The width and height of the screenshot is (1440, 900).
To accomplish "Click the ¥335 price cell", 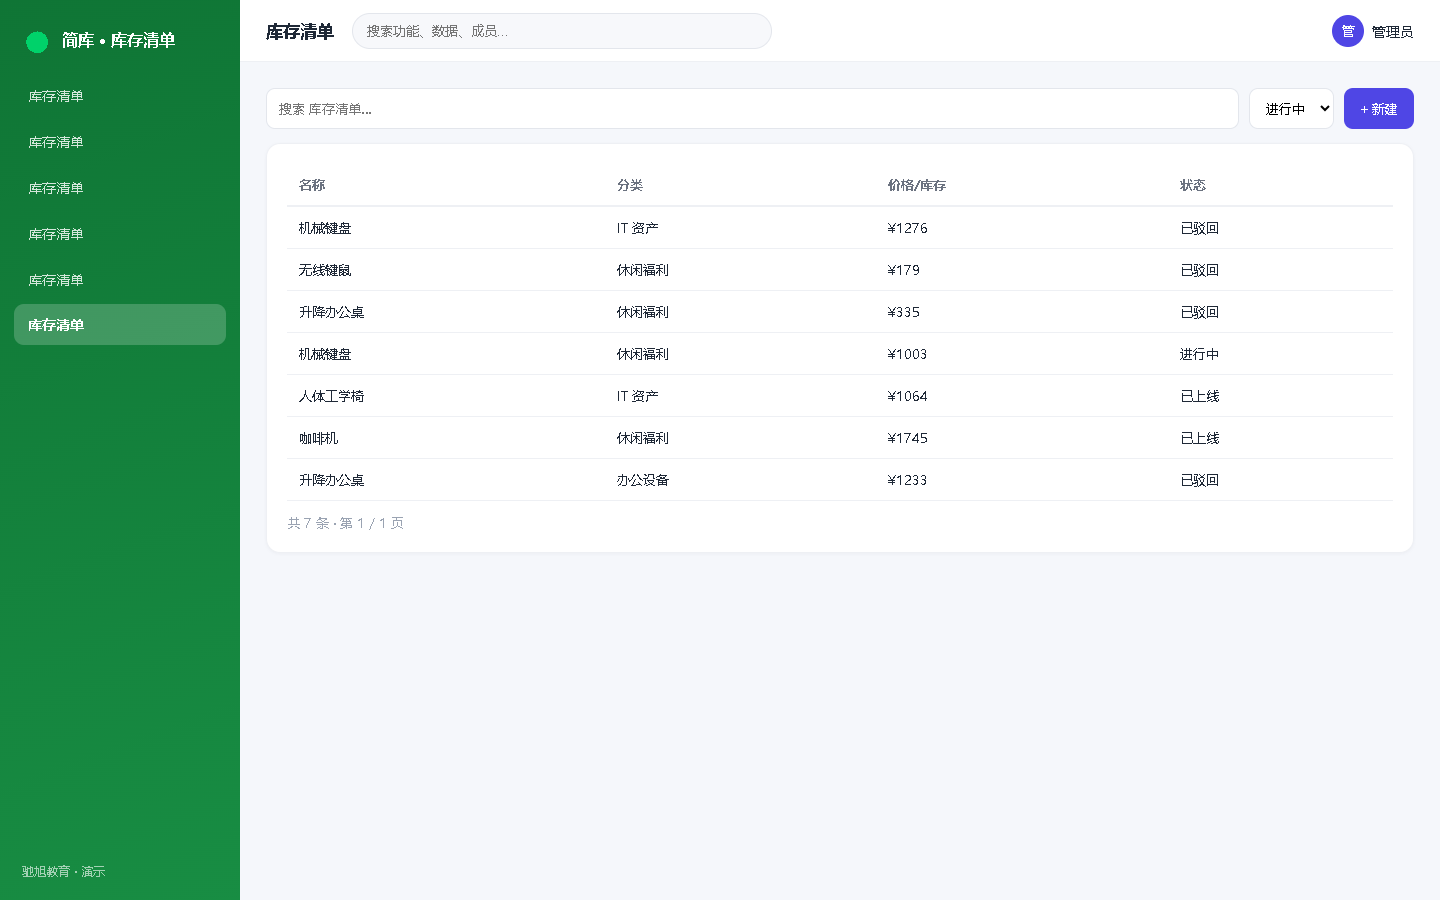I will pos(904,312).
